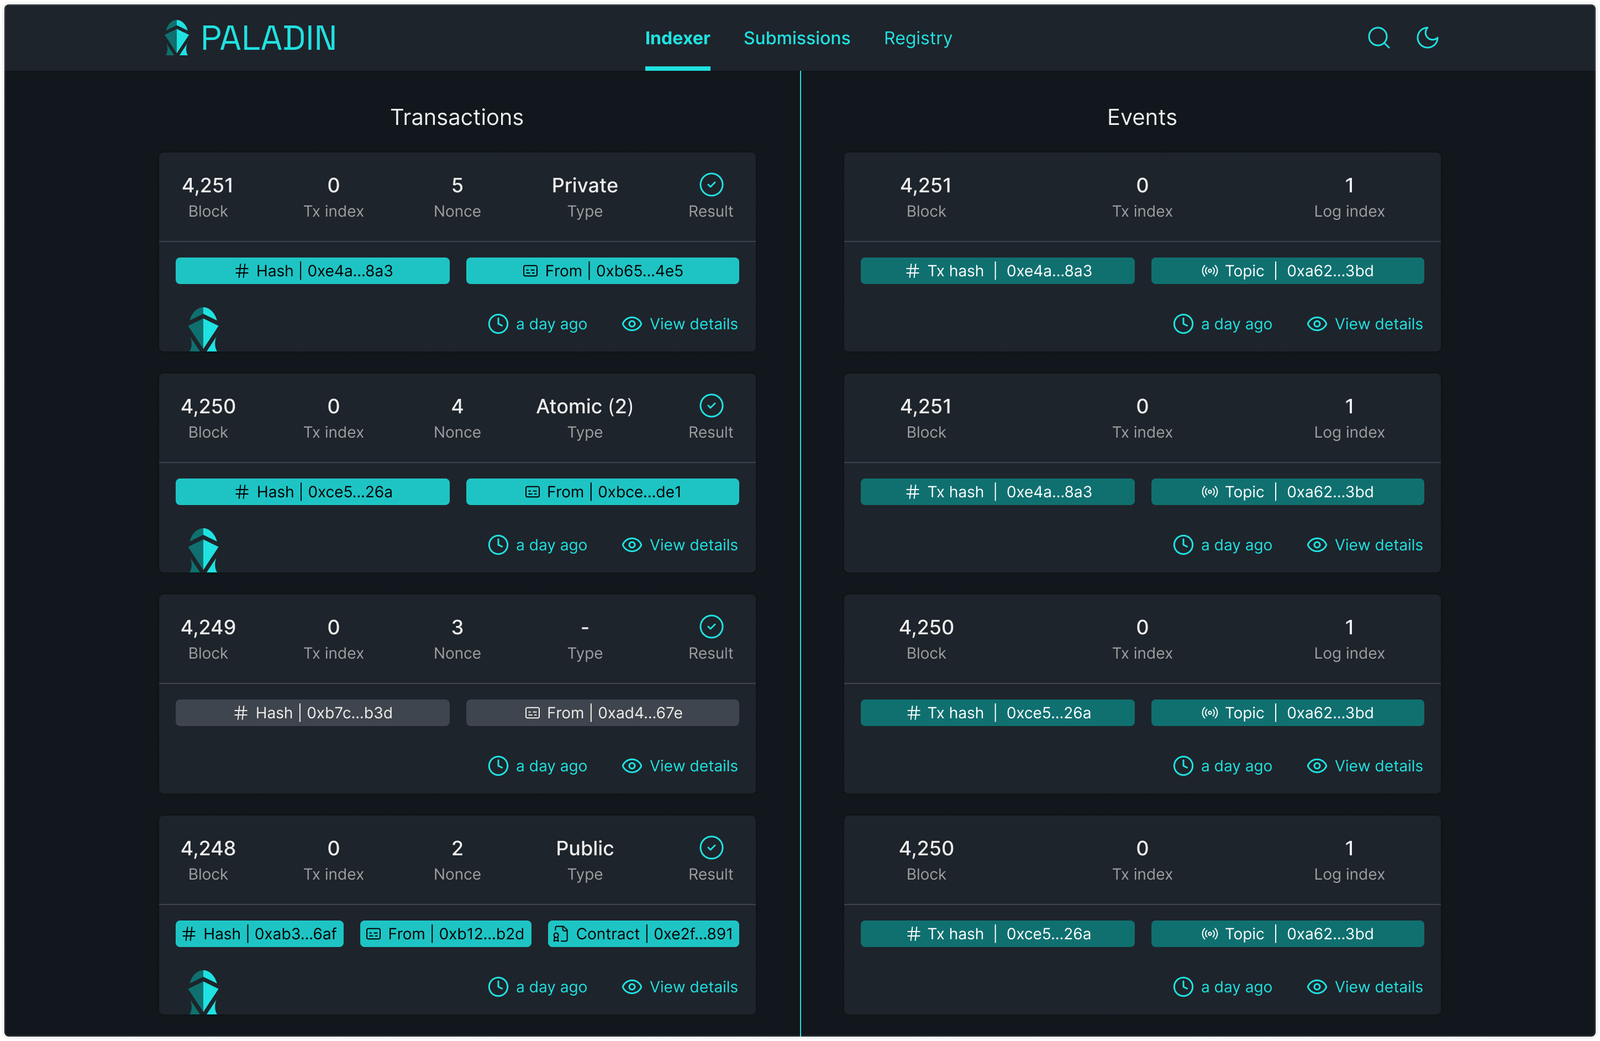Click the Tx hash 0xce5...26a badge on block 4,250 event
1600x1041 pixels.
pos(997,712)
